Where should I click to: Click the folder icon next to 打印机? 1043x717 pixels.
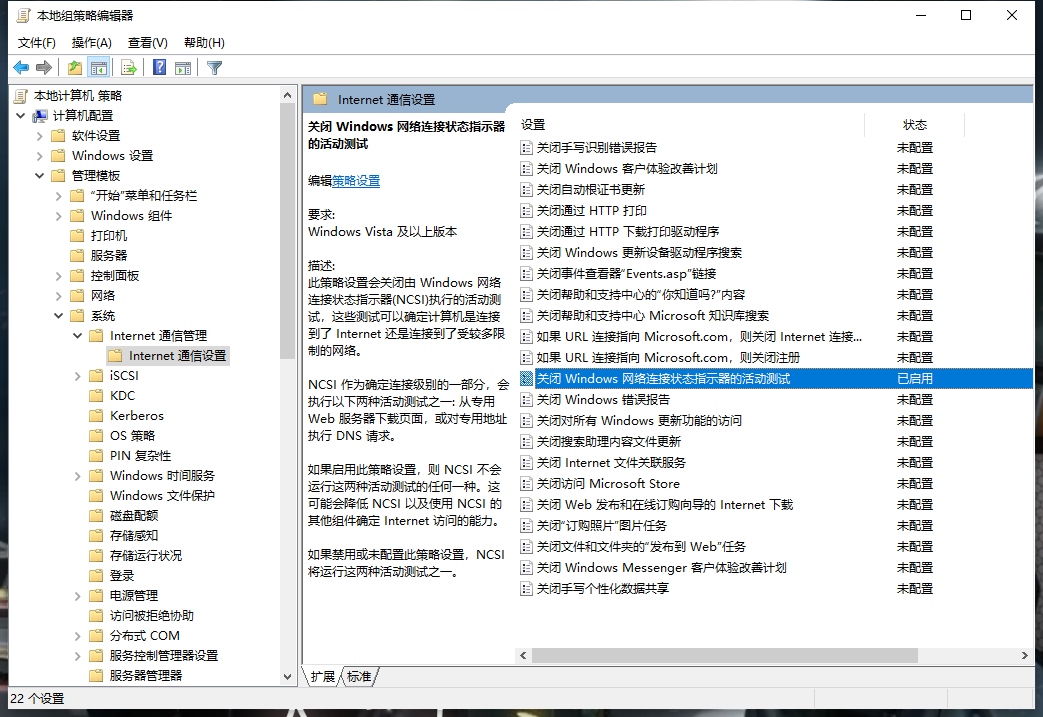click(78, 235)
